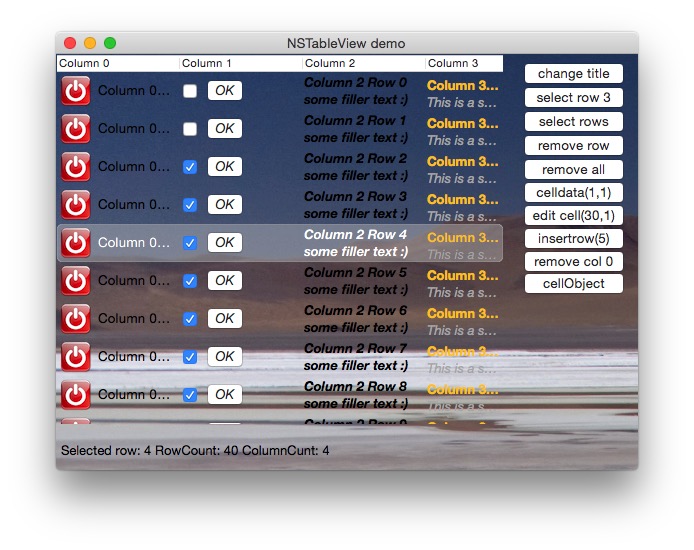Click the Column 1 table header

(241, 63)
